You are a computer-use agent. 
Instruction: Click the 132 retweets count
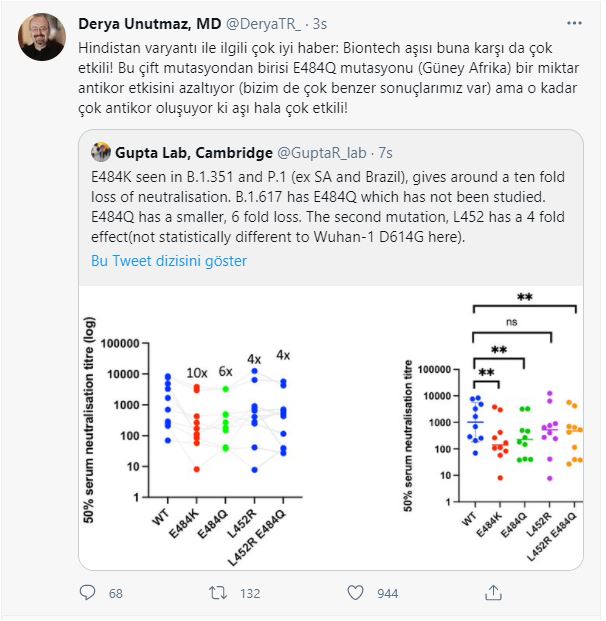pyautogui.click(x=250, y=593)
